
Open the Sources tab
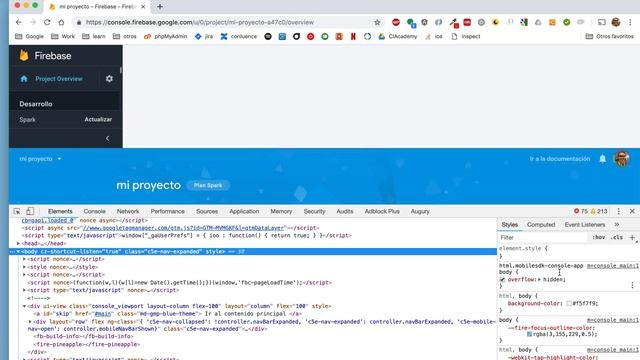coord(207,211)
